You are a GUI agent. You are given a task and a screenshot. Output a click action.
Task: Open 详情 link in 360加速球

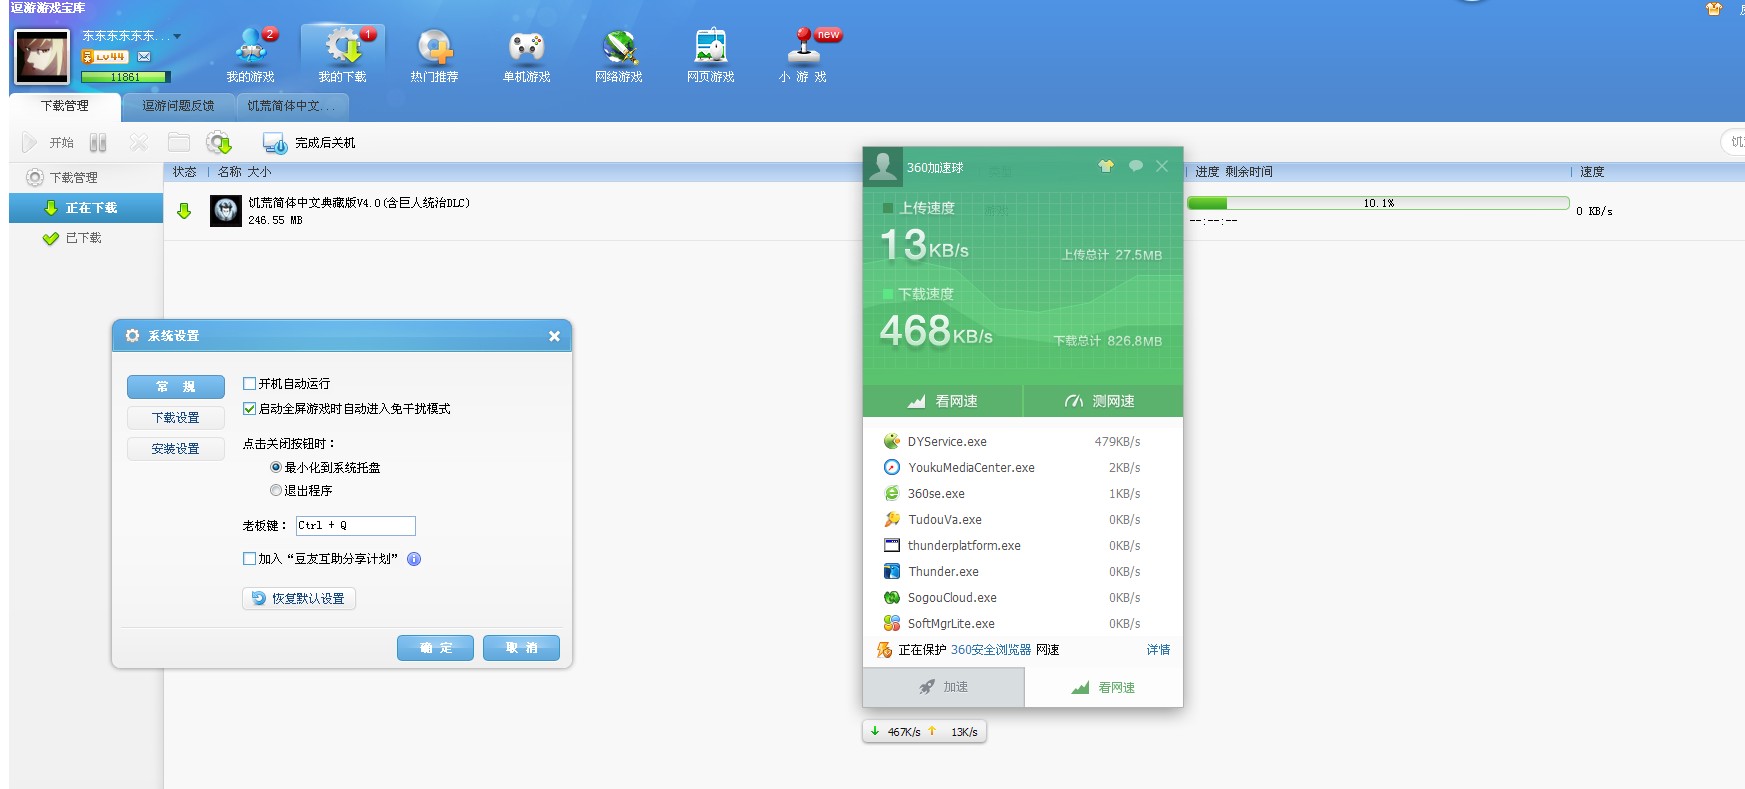click(x=1158, y=650)
